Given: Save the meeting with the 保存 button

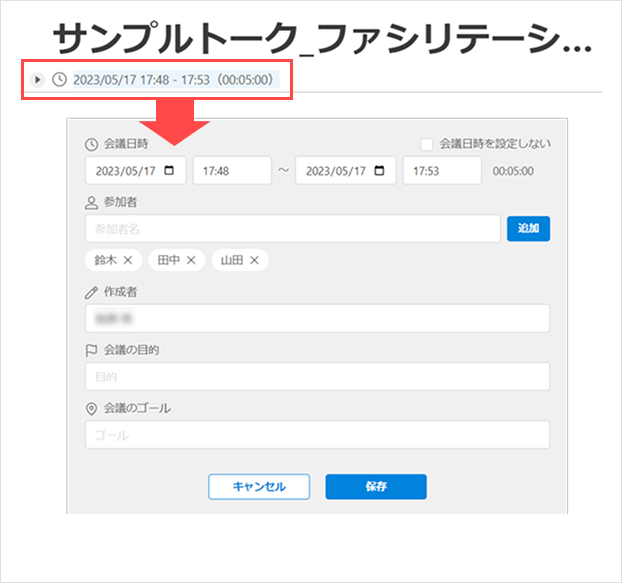Looking at the screenshot, I should (x=376, y=487).
